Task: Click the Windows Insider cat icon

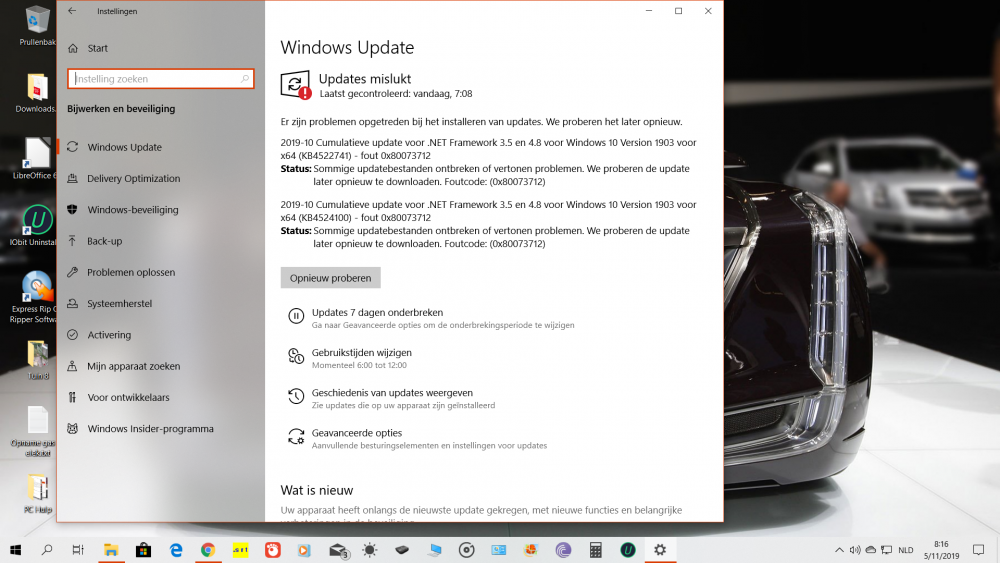Action: tap(73, 428)
